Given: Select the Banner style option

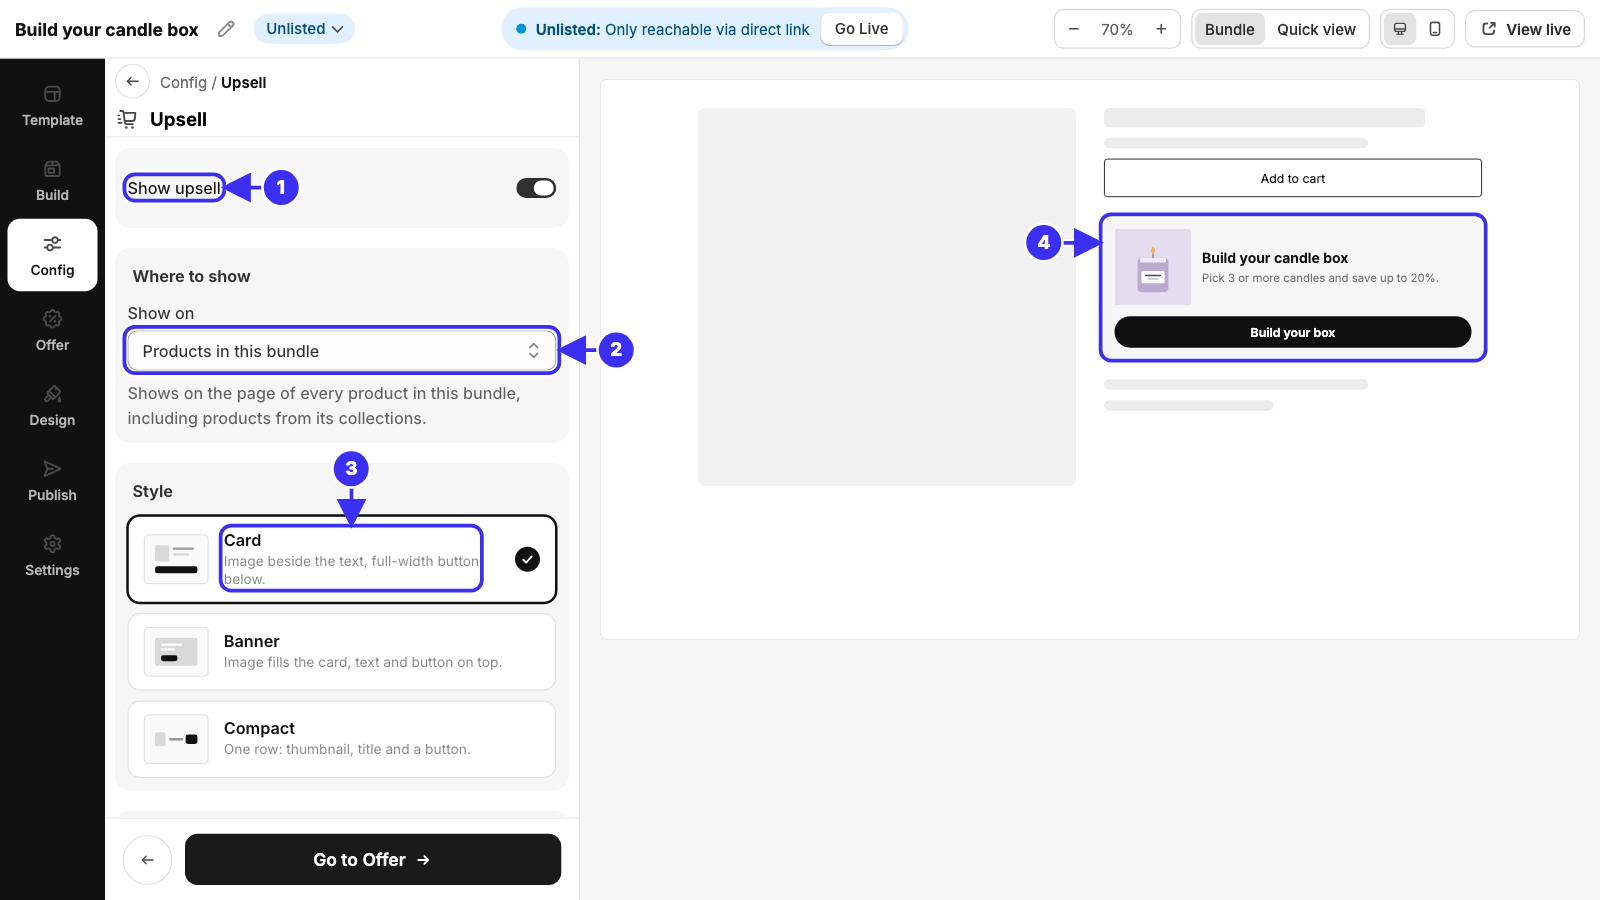Looking at the screenshot, I should [342, 652].
